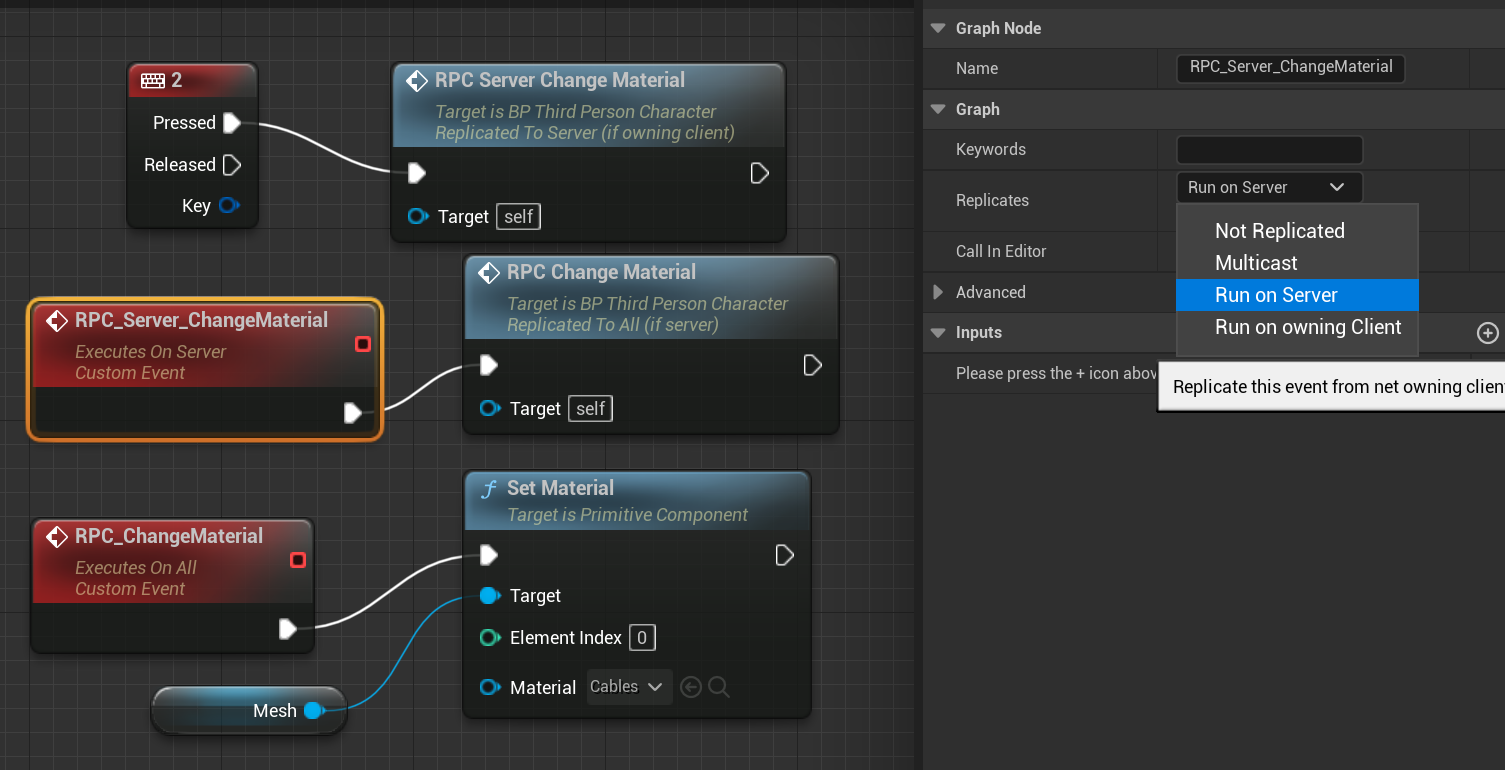Collapse the Graph section
The image size is (1505, 770).
(x=938, y=109)
